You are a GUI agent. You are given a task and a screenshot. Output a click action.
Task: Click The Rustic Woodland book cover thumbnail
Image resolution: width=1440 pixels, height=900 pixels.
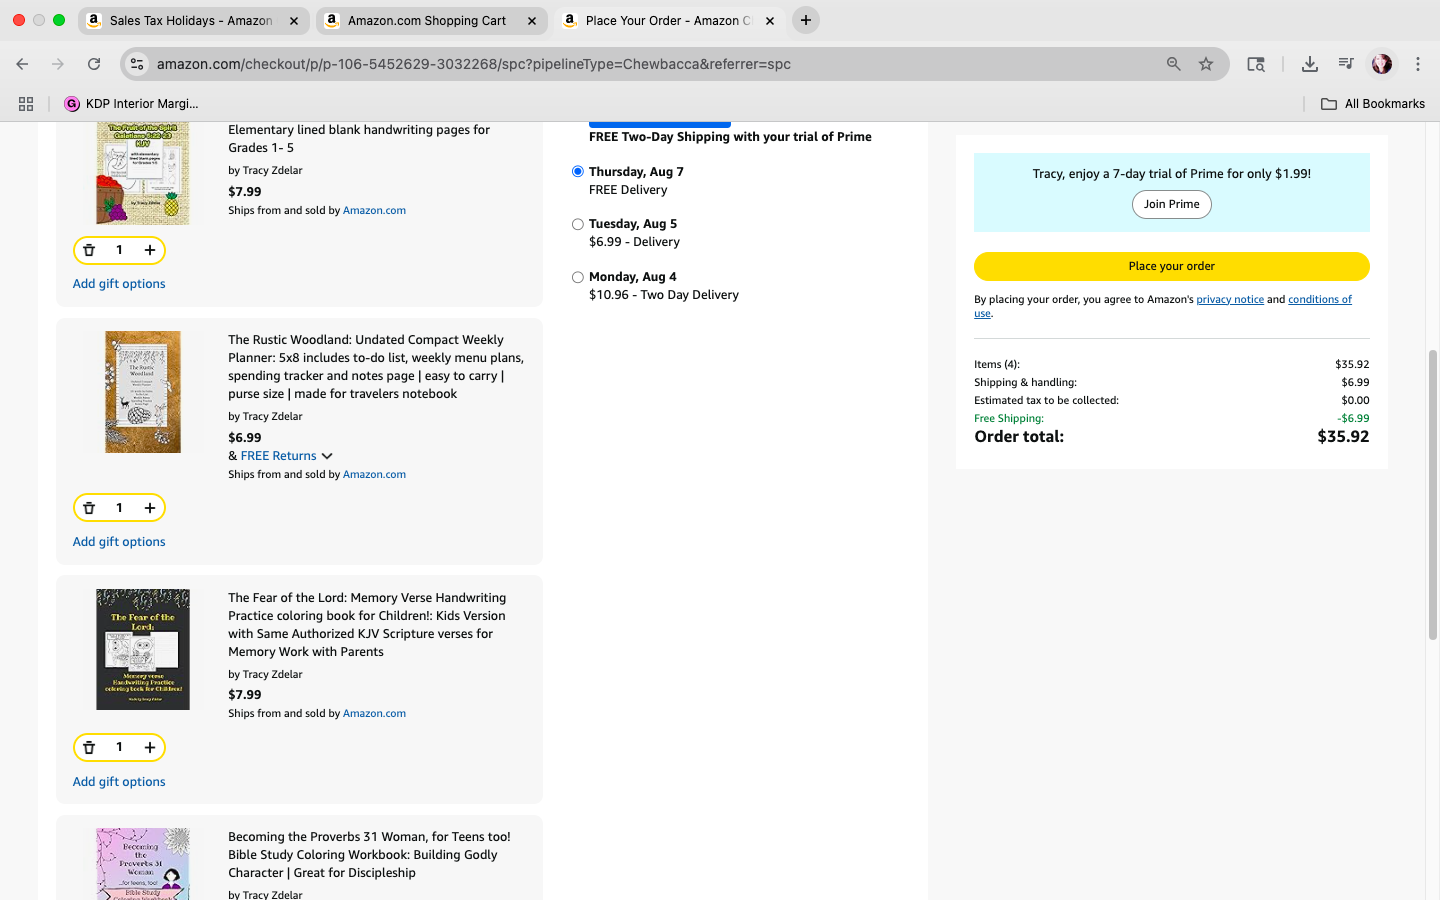pos(143,392)
